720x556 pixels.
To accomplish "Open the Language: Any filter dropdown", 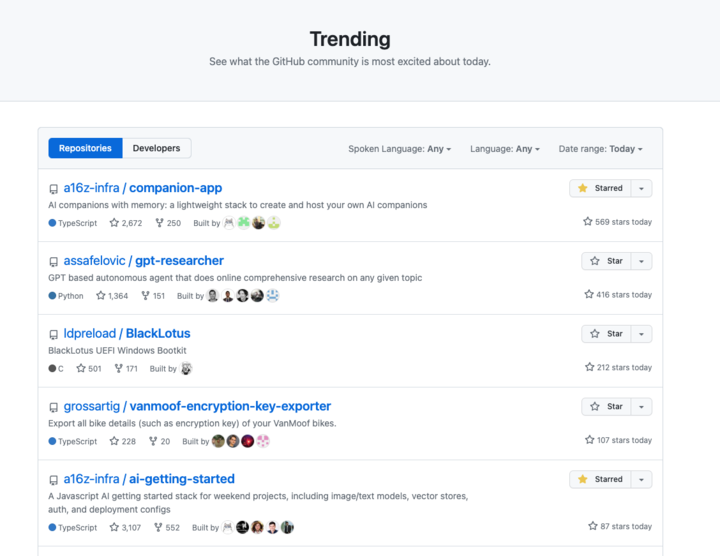I will 505,149.
